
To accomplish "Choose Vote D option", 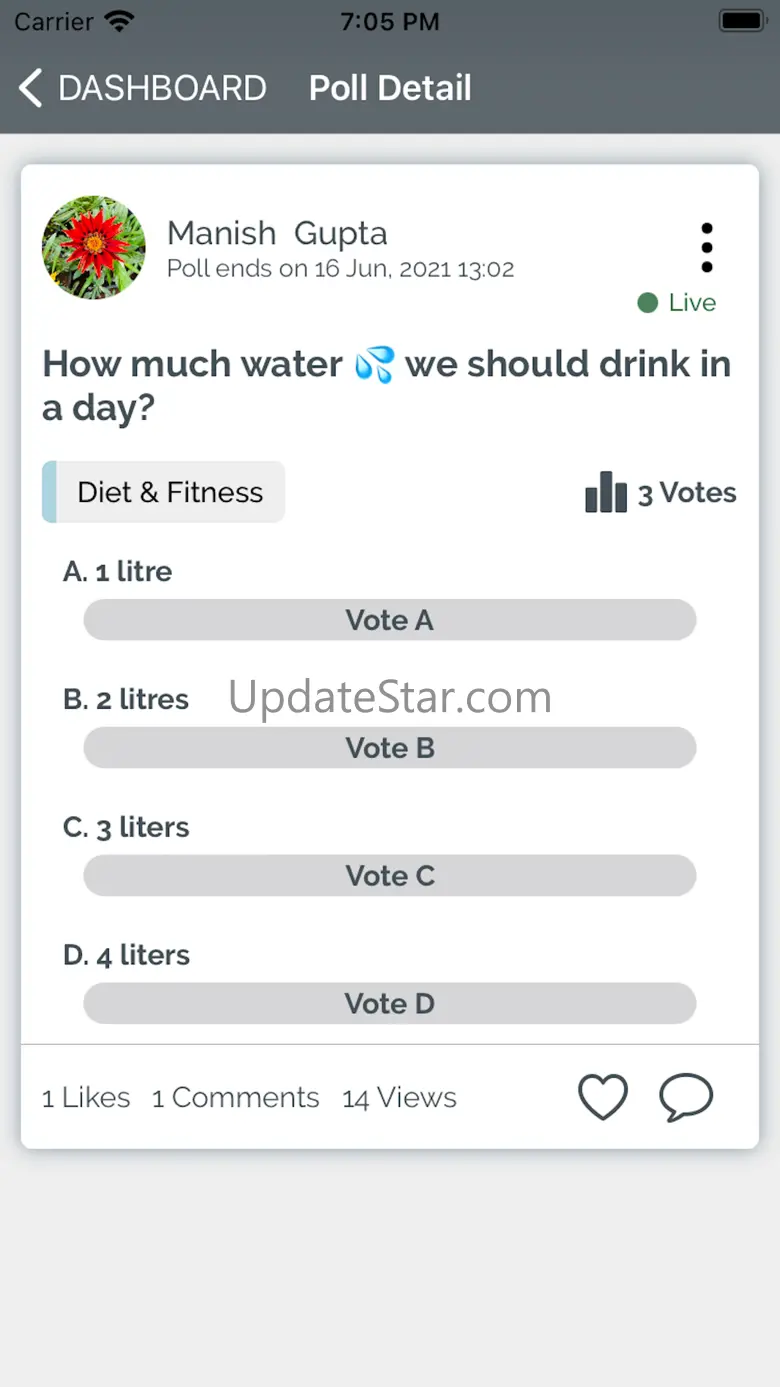I will (390, 1003).
